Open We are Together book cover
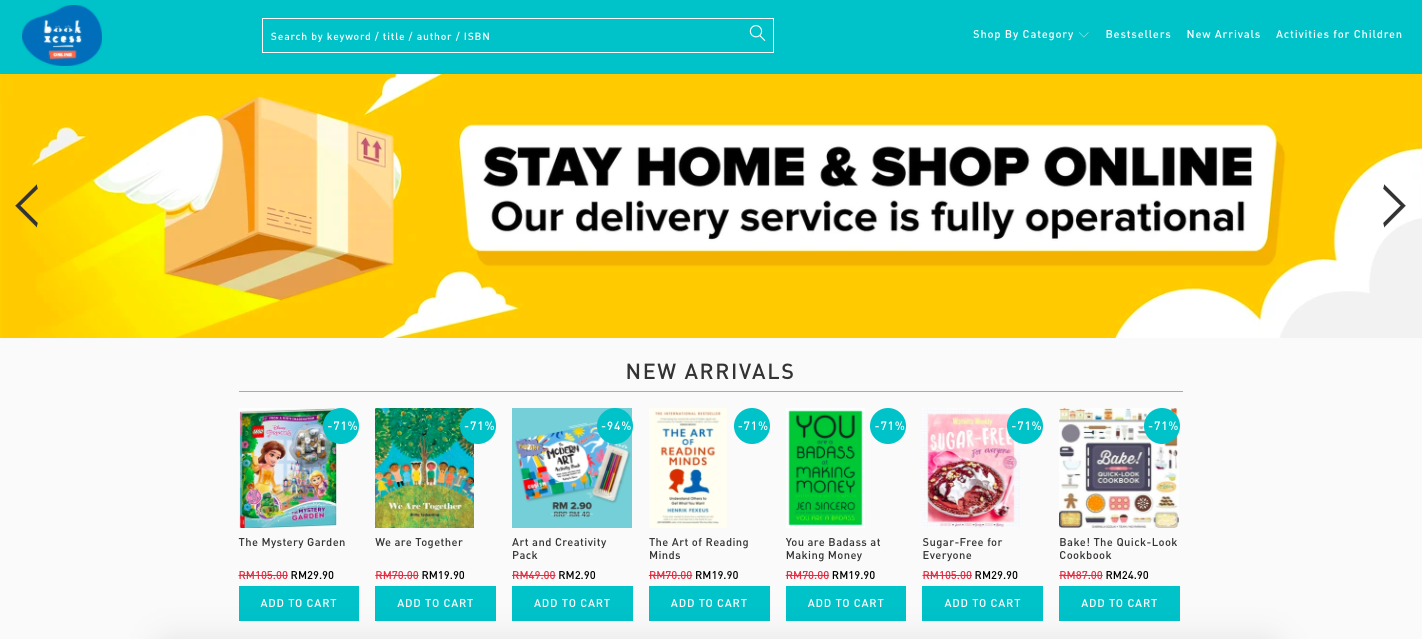Viewport: 1422px width, 639px height. pos(424,468)
